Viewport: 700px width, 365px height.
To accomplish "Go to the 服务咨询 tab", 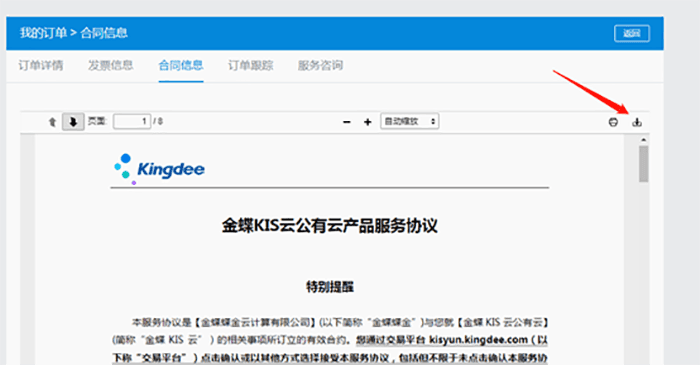I will [320, 66].
